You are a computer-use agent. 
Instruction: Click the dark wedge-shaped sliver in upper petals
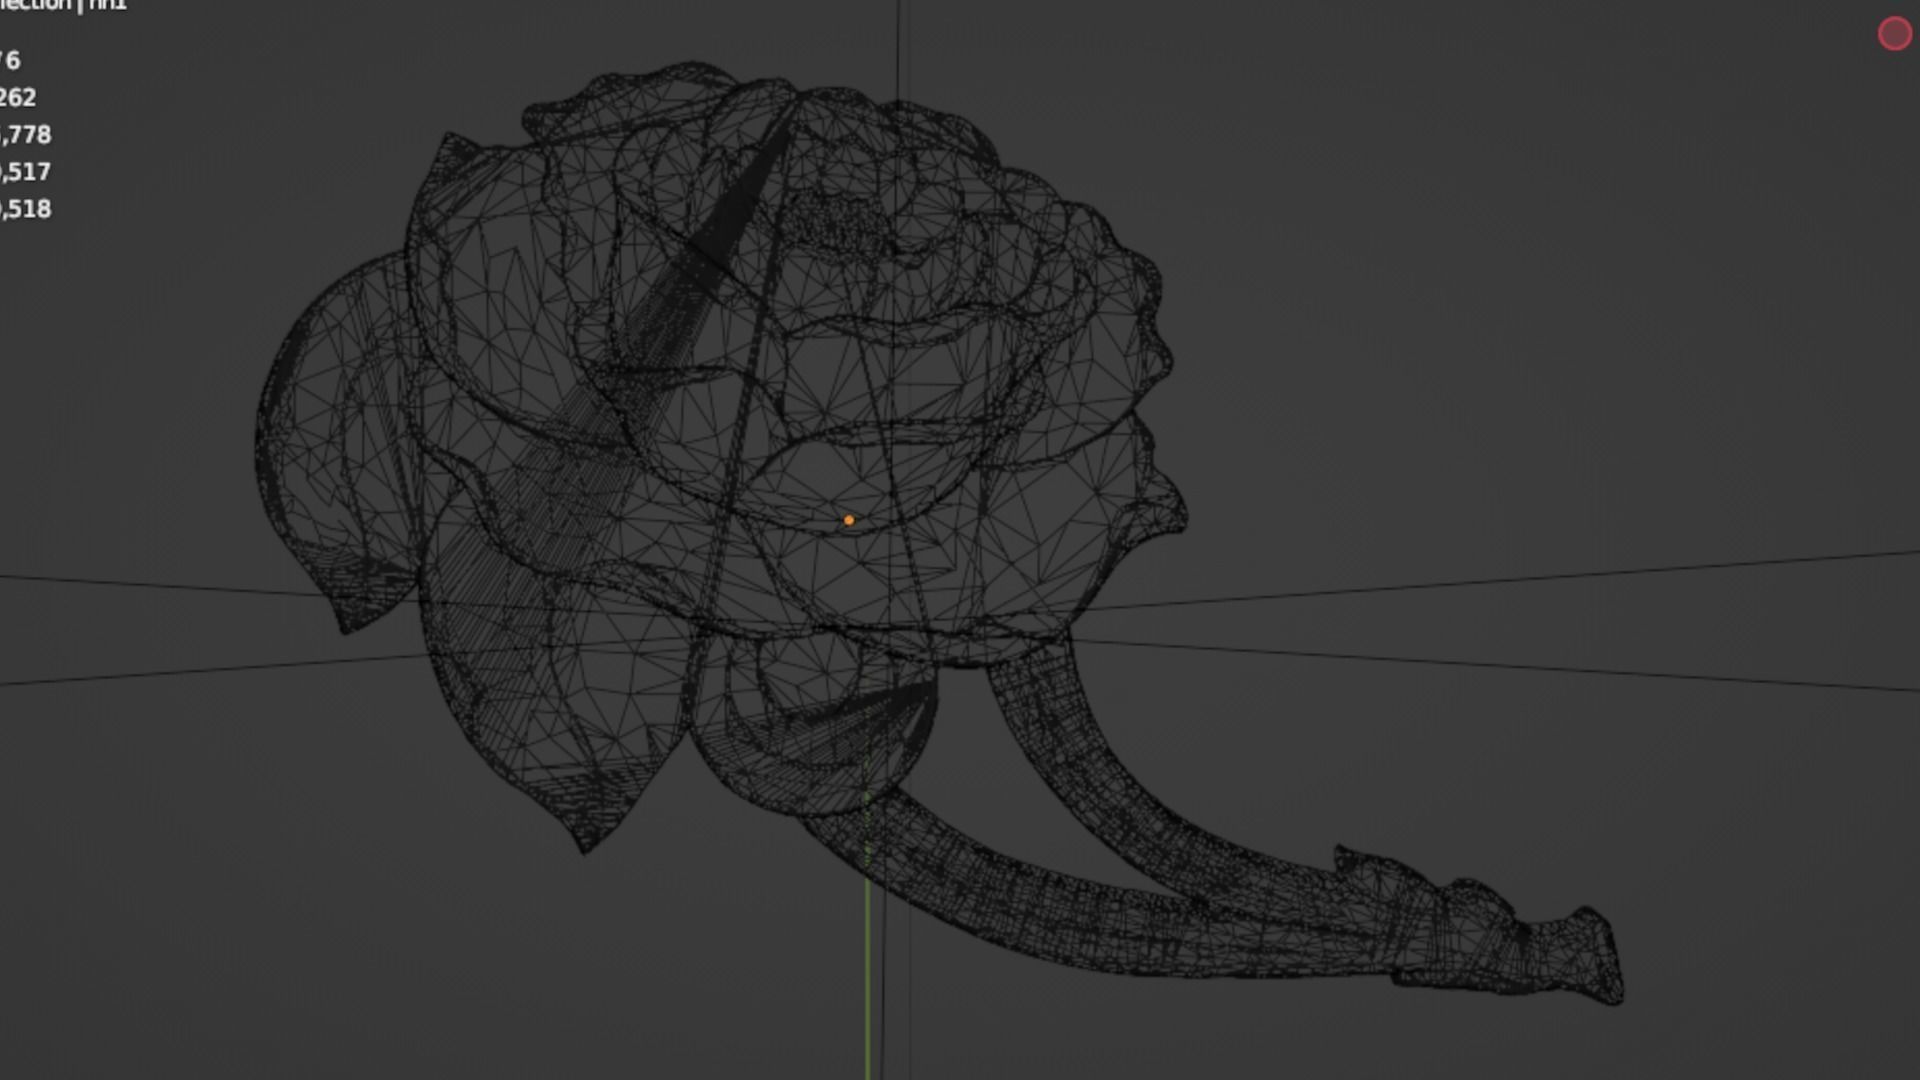coord(745,195)
